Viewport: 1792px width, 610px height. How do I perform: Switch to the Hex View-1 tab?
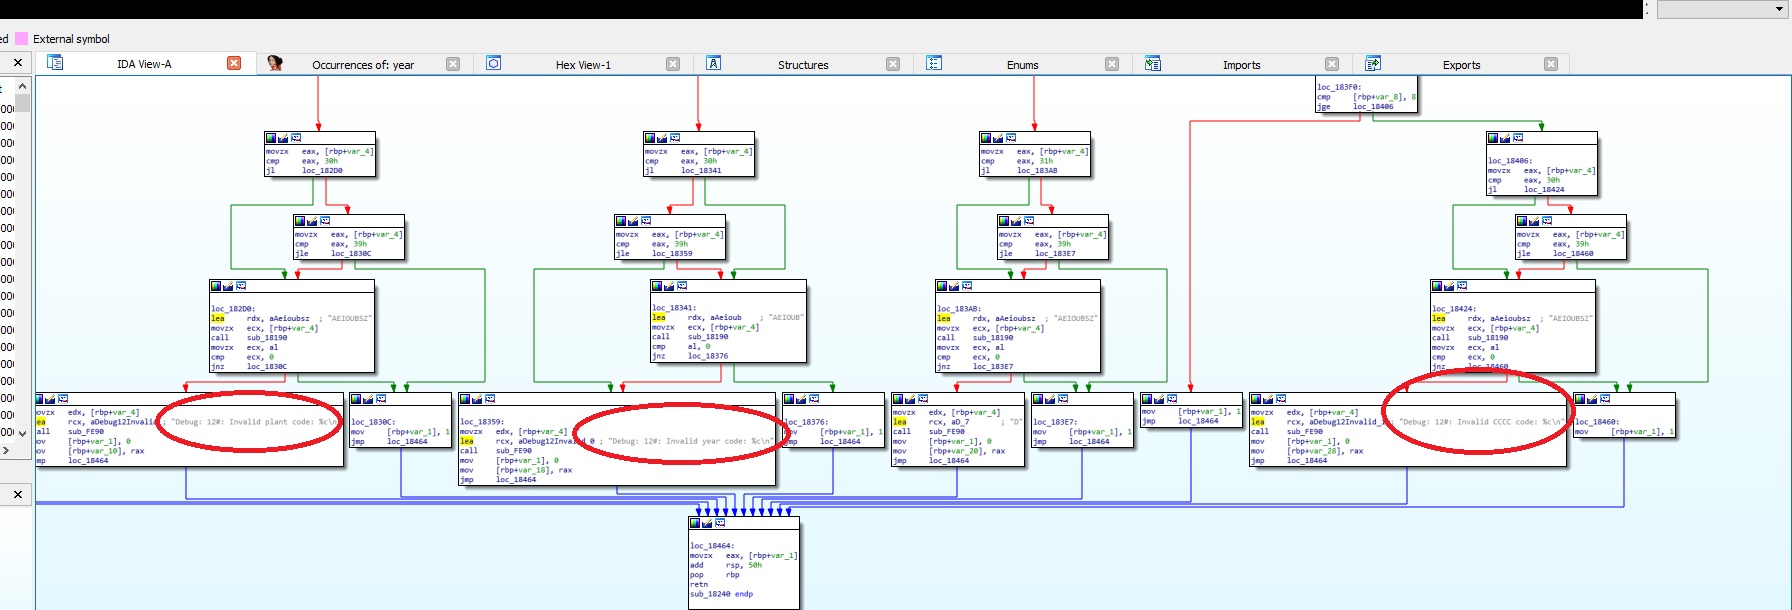pos(583,65)
